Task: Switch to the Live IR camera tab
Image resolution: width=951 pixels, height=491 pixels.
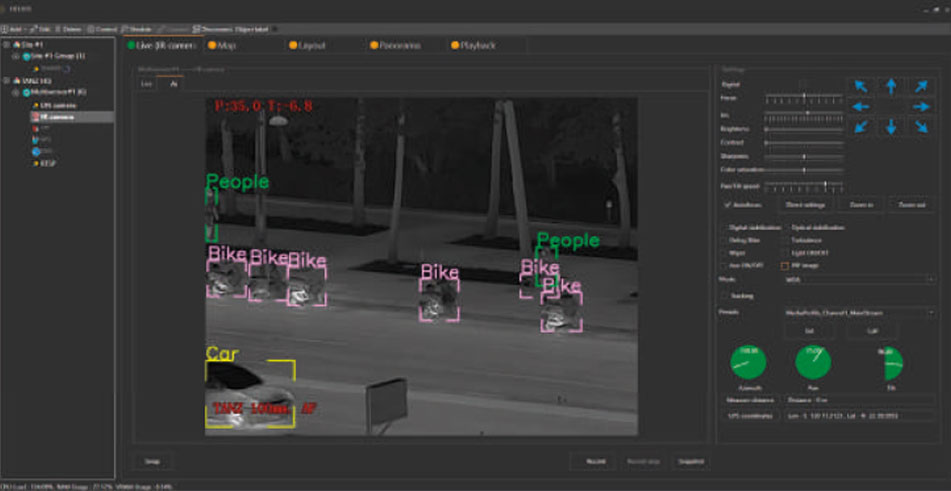Action: click(x=161, y=45)
